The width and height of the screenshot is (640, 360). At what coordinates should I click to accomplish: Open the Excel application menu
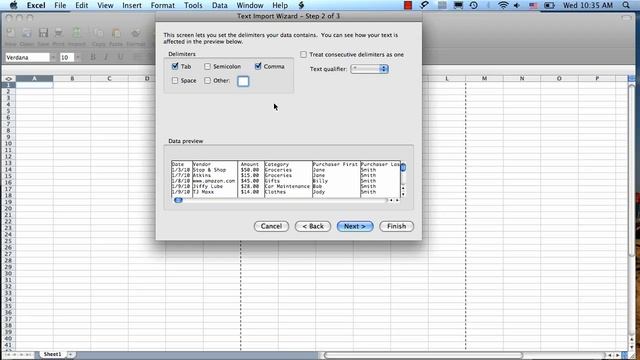click(36, 5)
